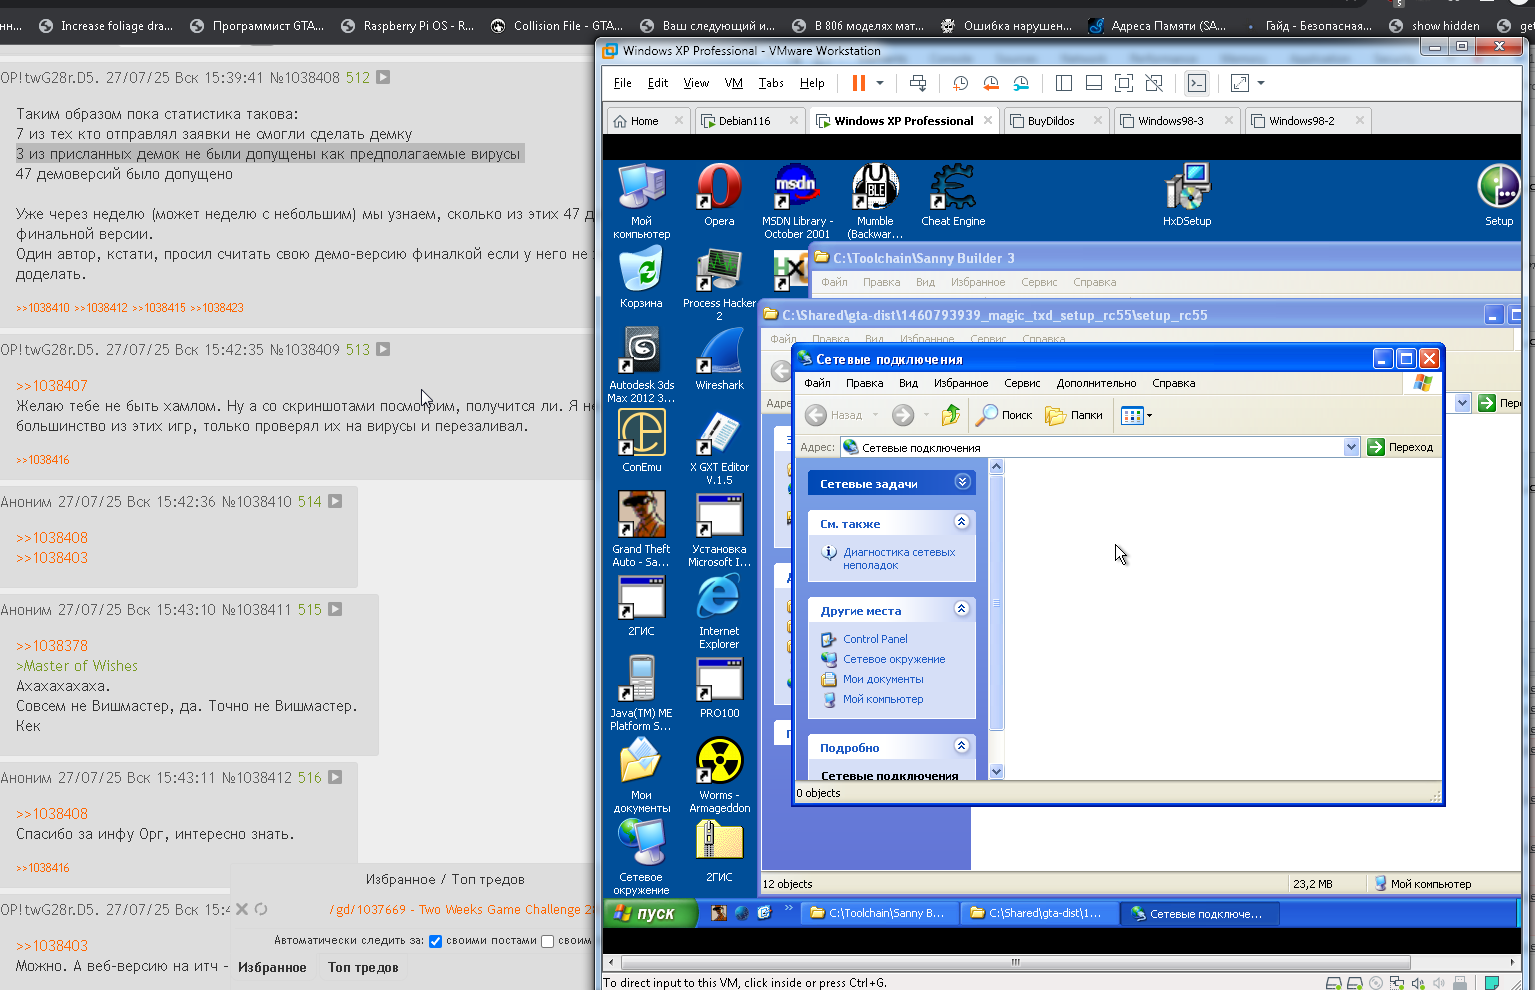1535x990 pixels.
Task: Click the VMware sound device status icon
Action: pos(1418,983)
